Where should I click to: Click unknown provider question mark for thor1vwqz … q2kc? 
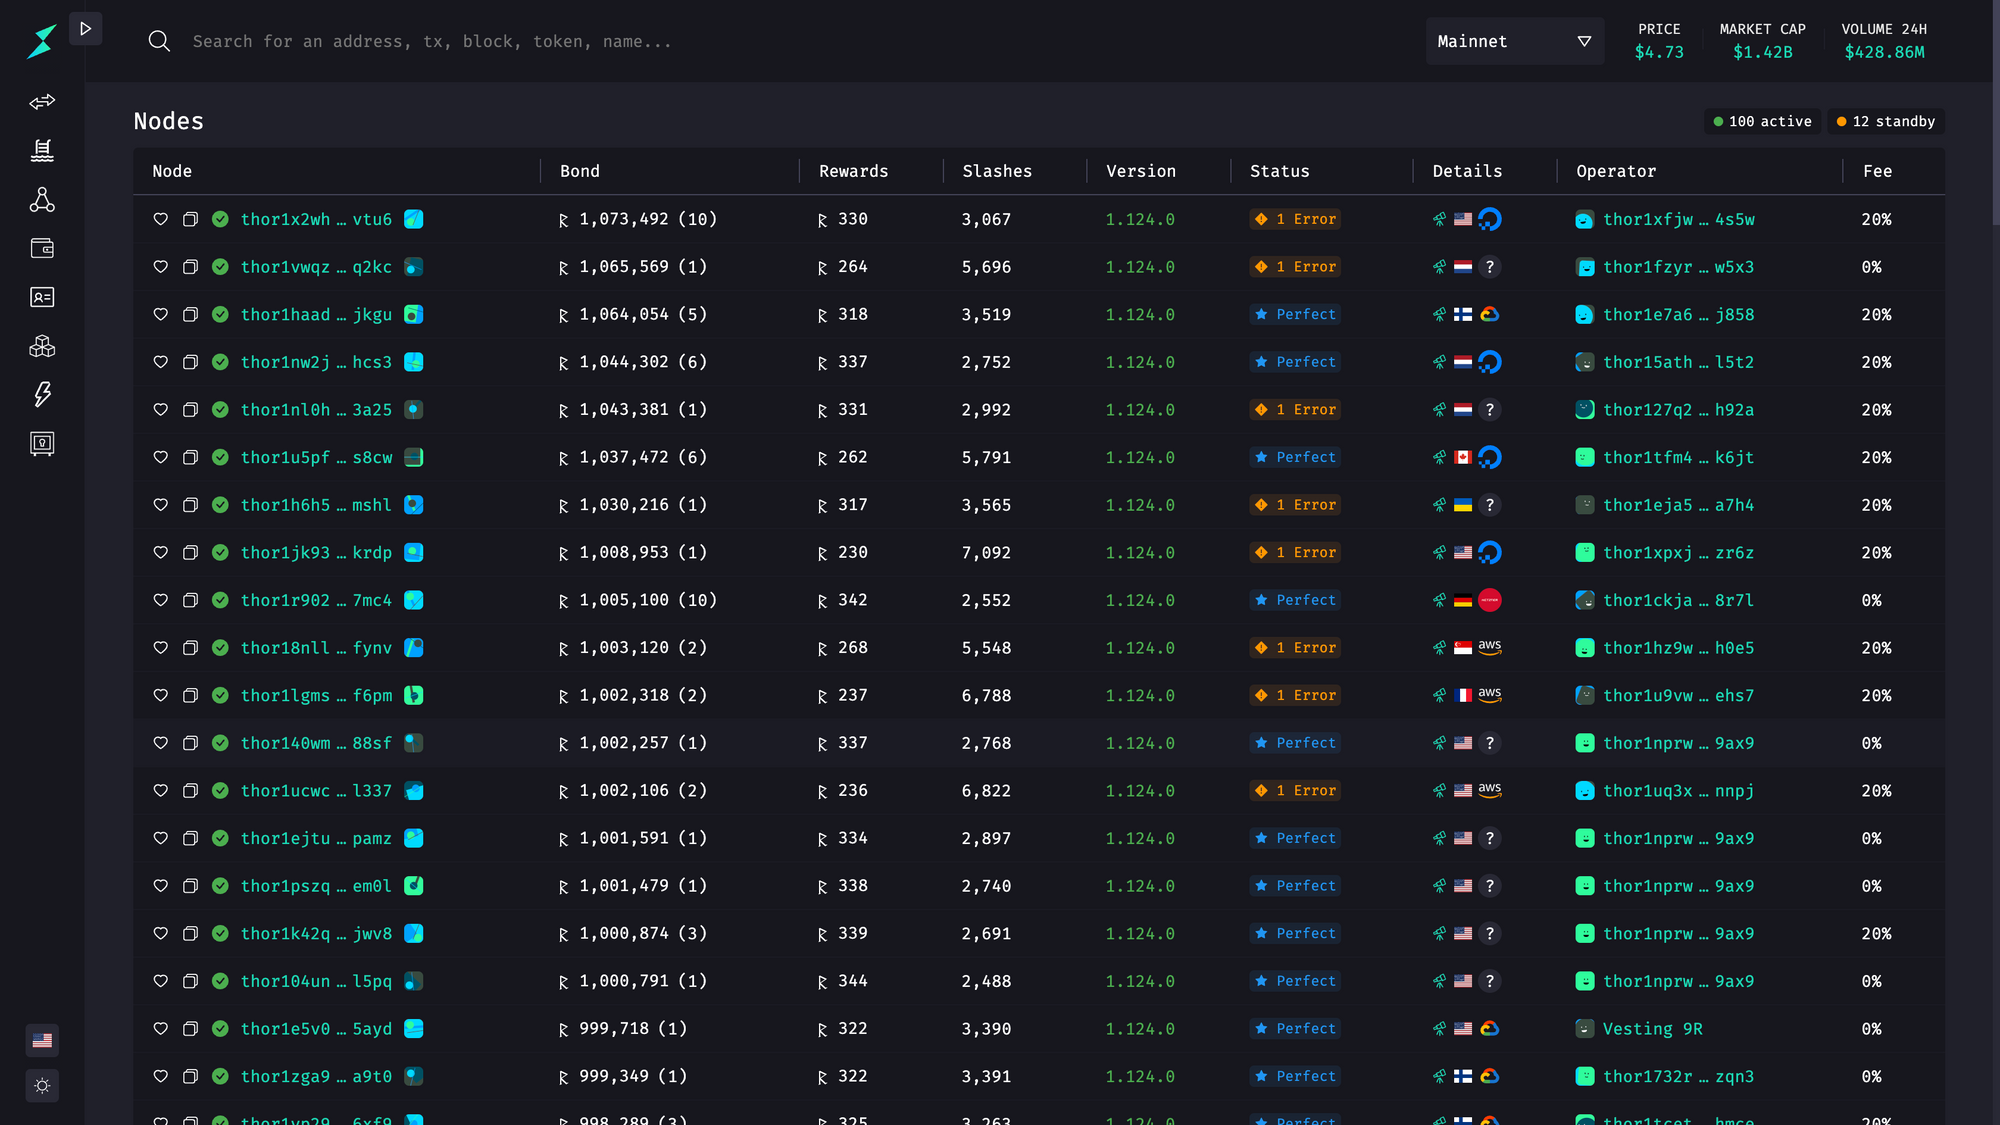pos(1489,267)
